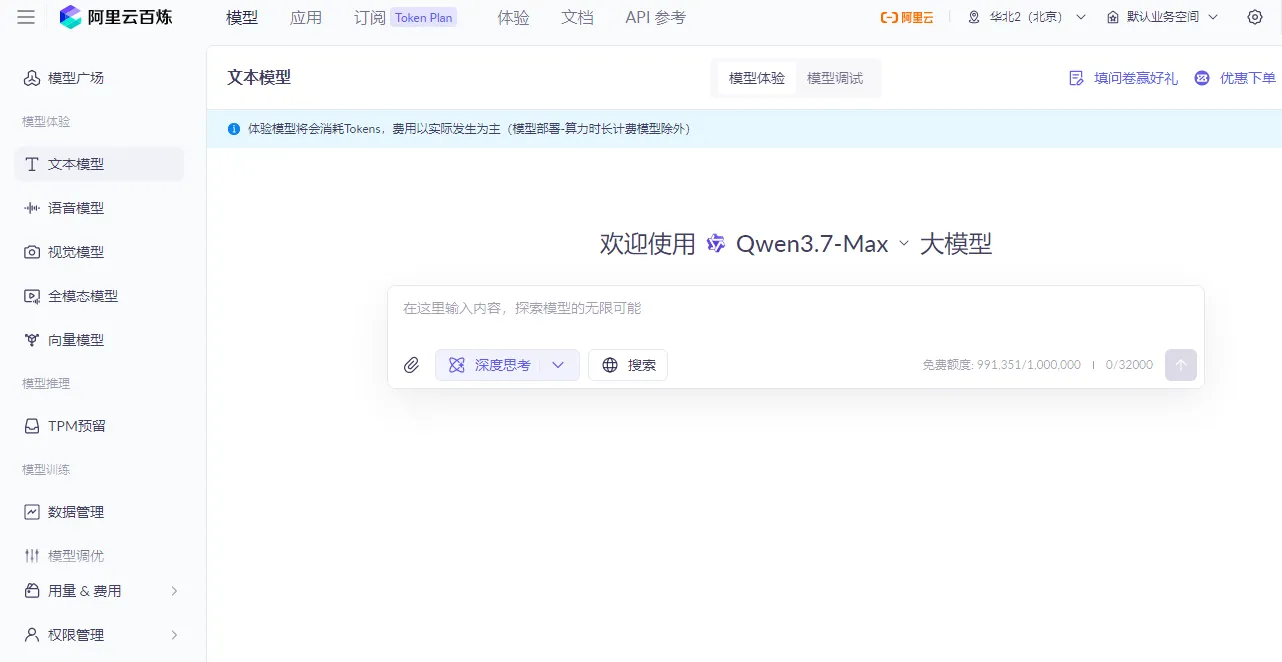Expand the 默认业务空间 workspace dropdown
1282x662 pixels.
pyautogui.click(x=1163, y=17)
